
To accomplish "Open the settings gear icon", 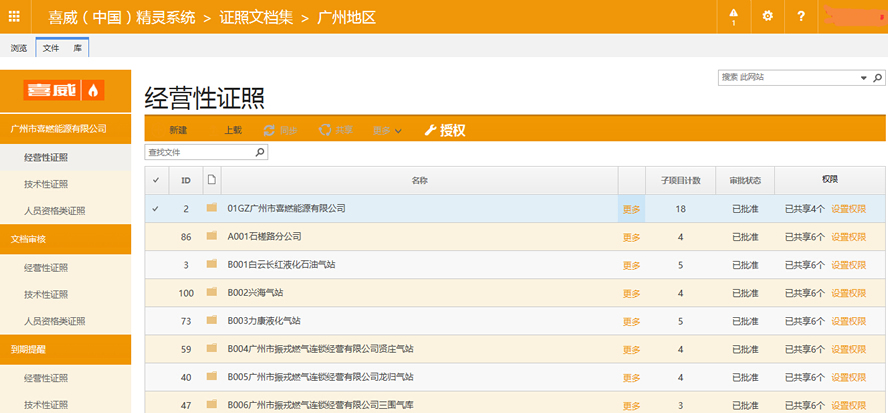I will (x=767, y=16).
